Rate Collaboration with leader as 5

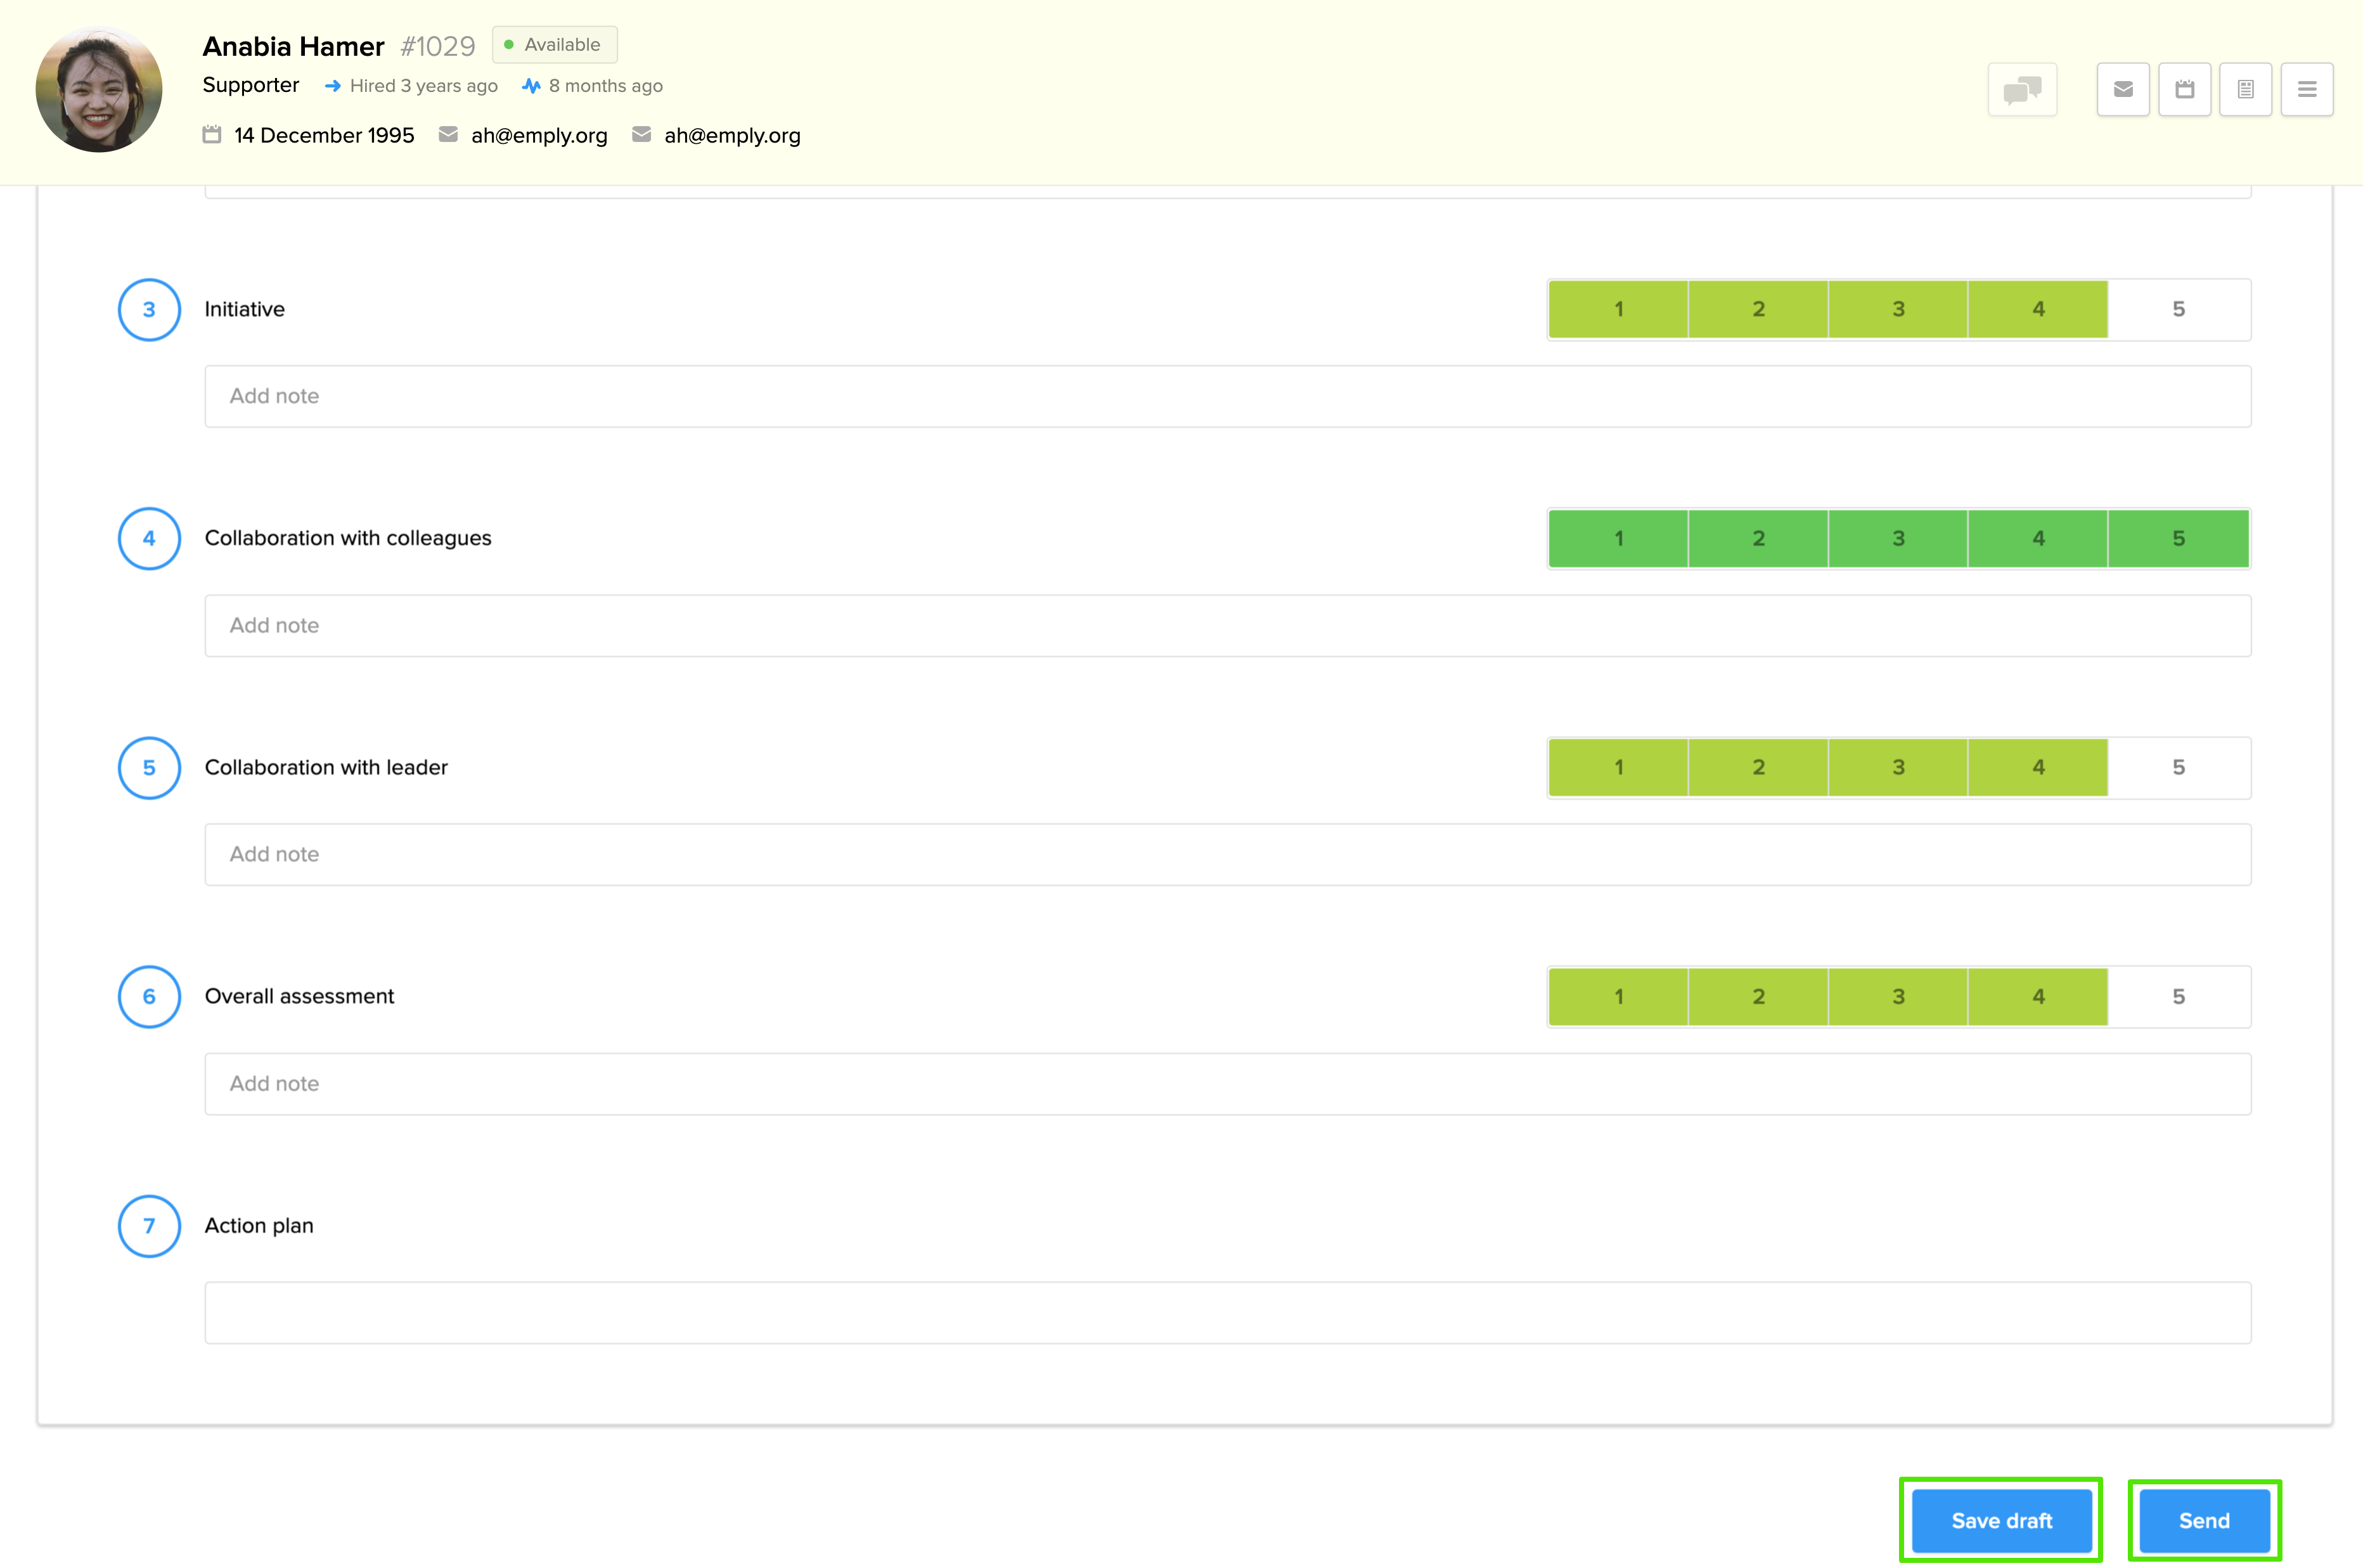[x=2178, y=768]
